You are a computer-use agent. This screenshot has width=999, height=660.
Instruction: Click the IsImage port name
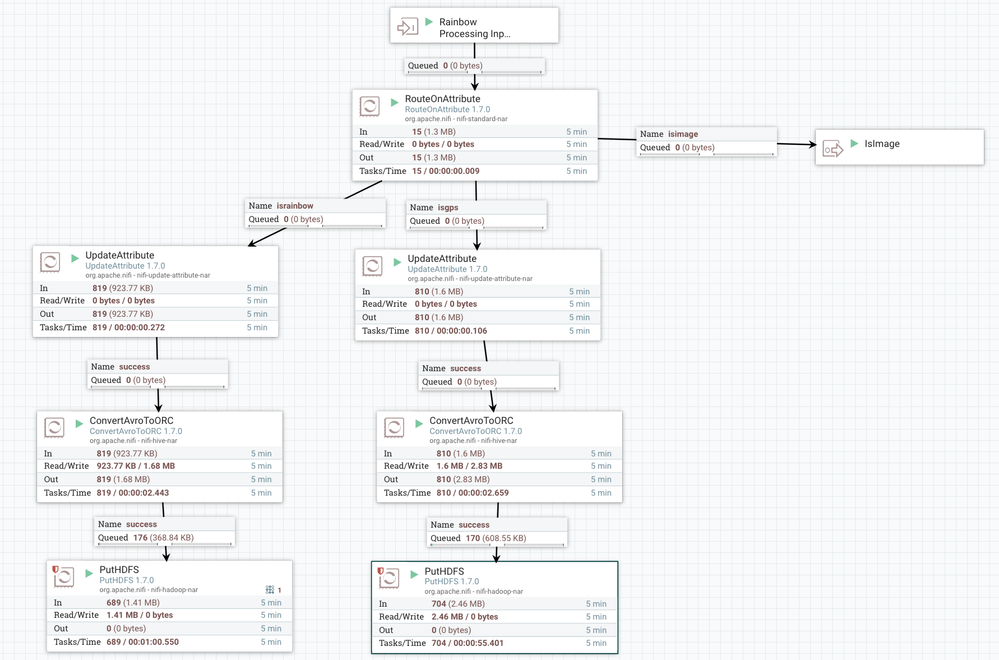[x=882, y=143]
